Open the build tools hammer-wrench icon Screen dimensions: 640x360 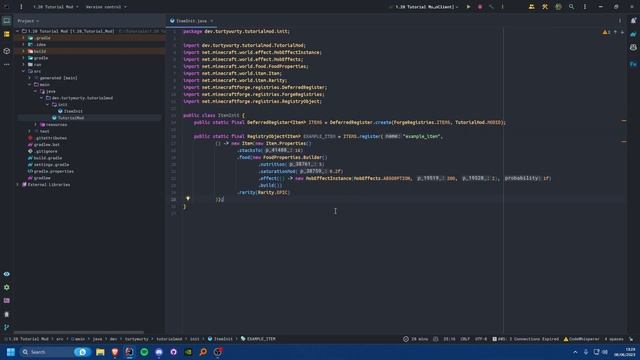545,7
